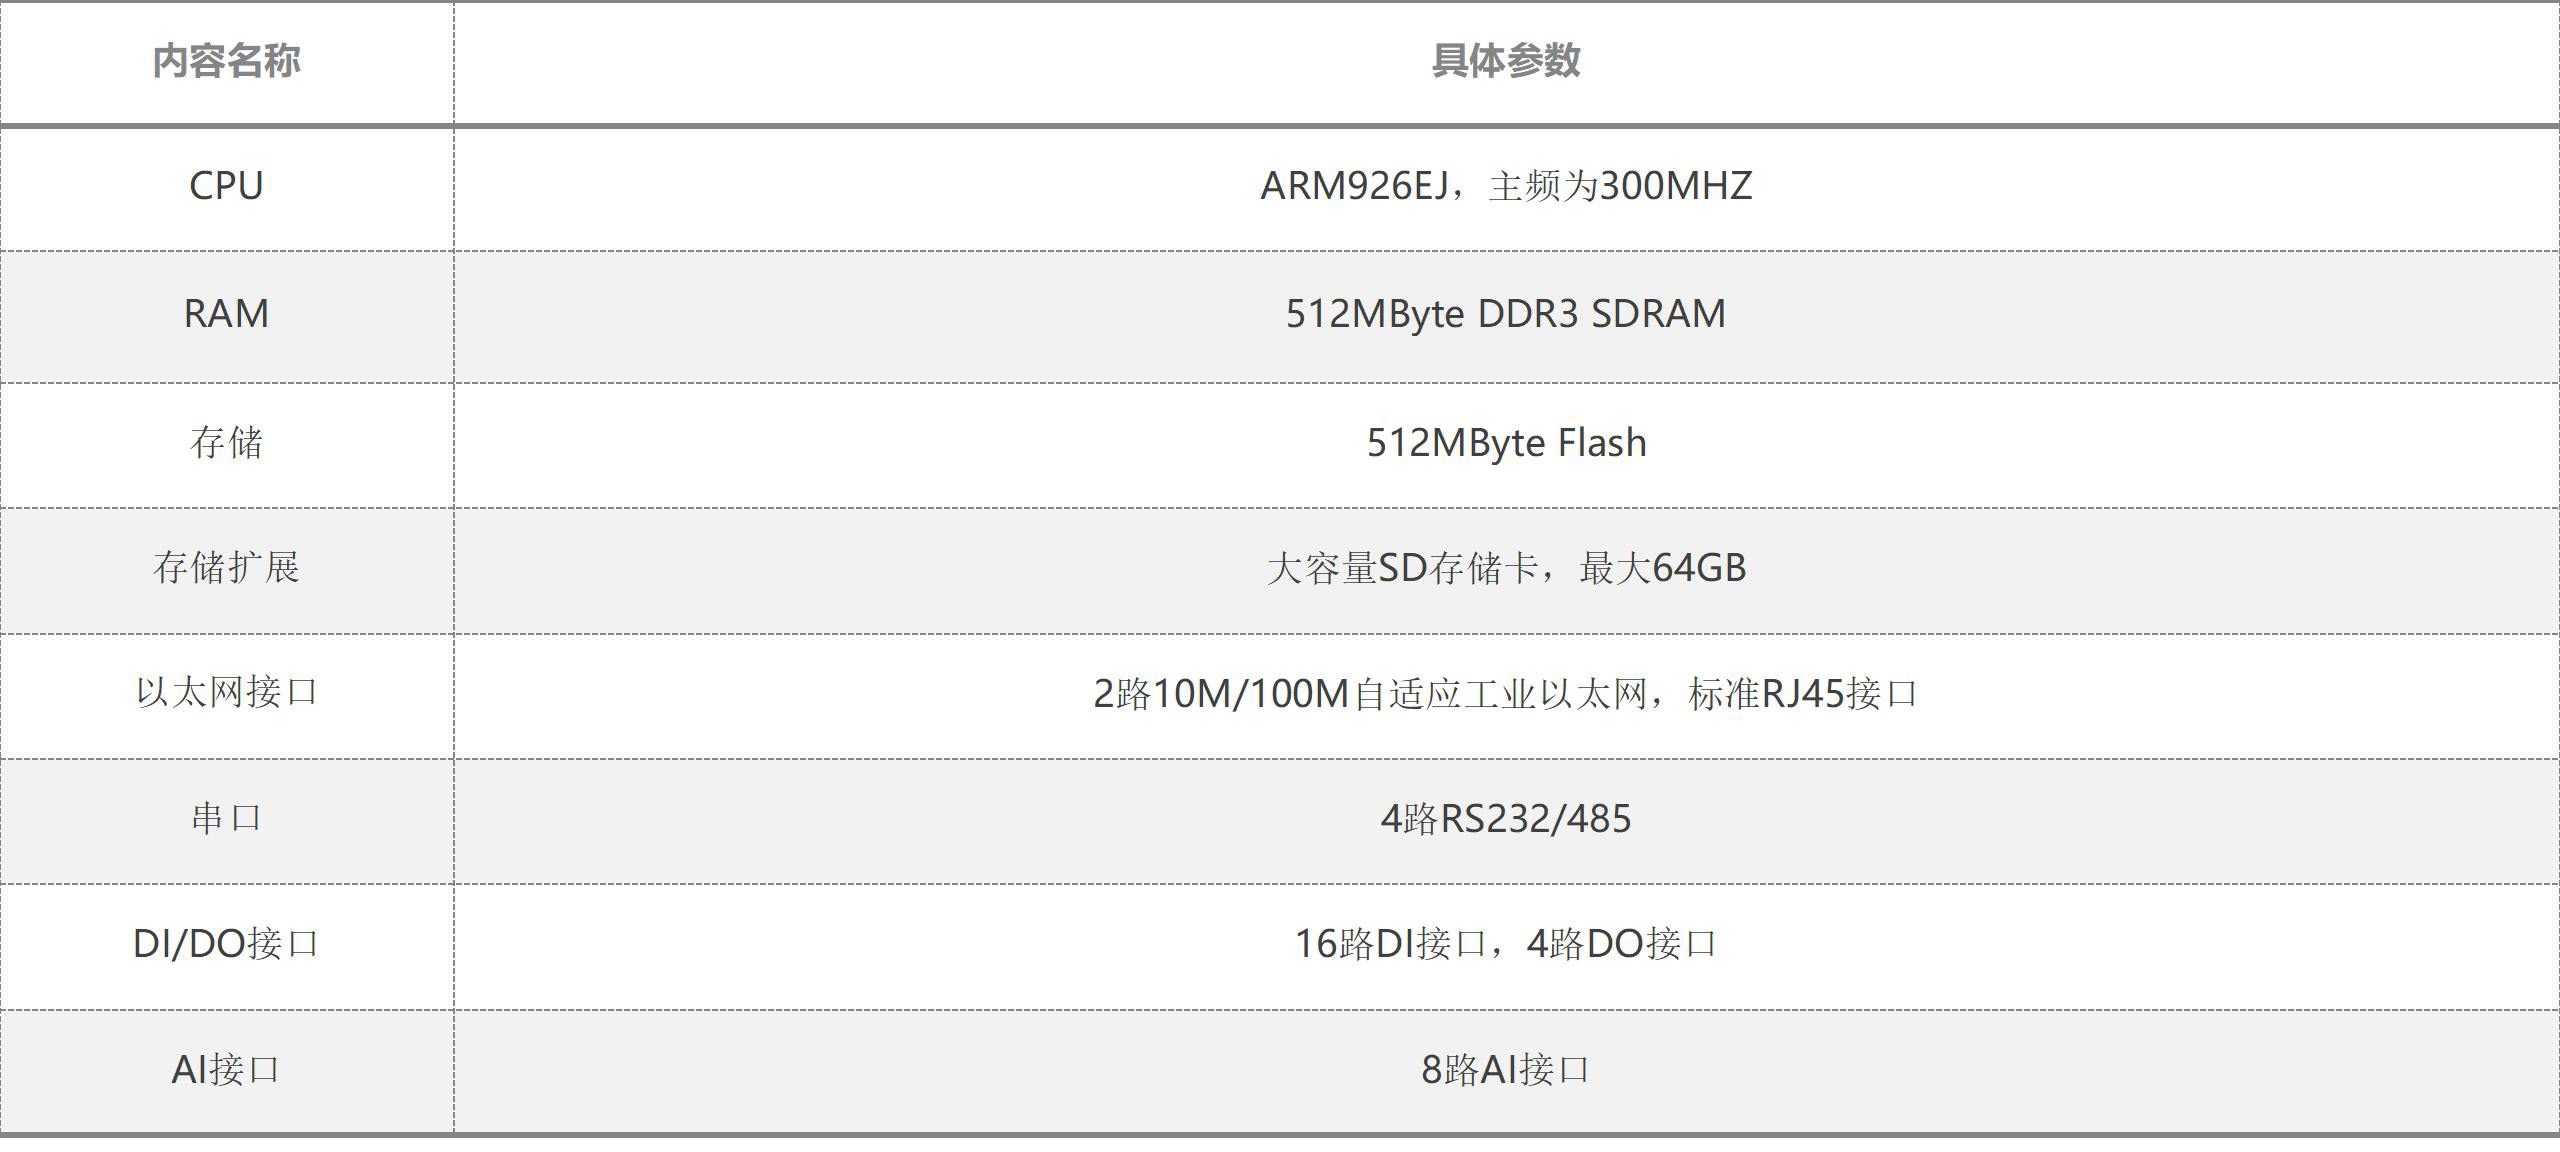Viewport: 2560px width, 1152px height.
Task: Click the 512MByte Flash cell
Action: [1506, 443]
